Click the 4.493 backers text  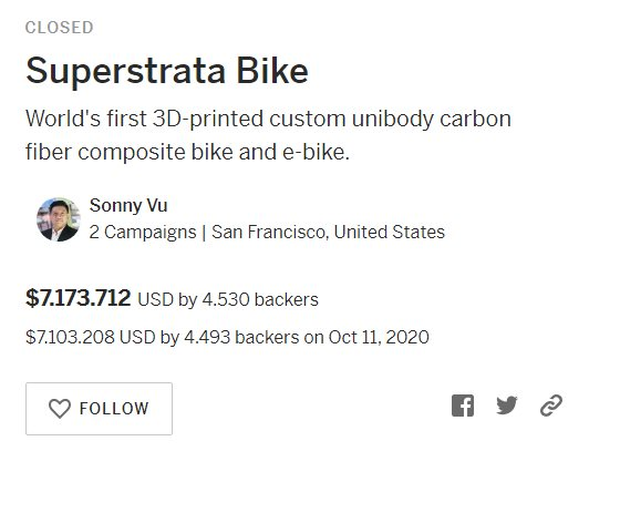pos(242,337)
